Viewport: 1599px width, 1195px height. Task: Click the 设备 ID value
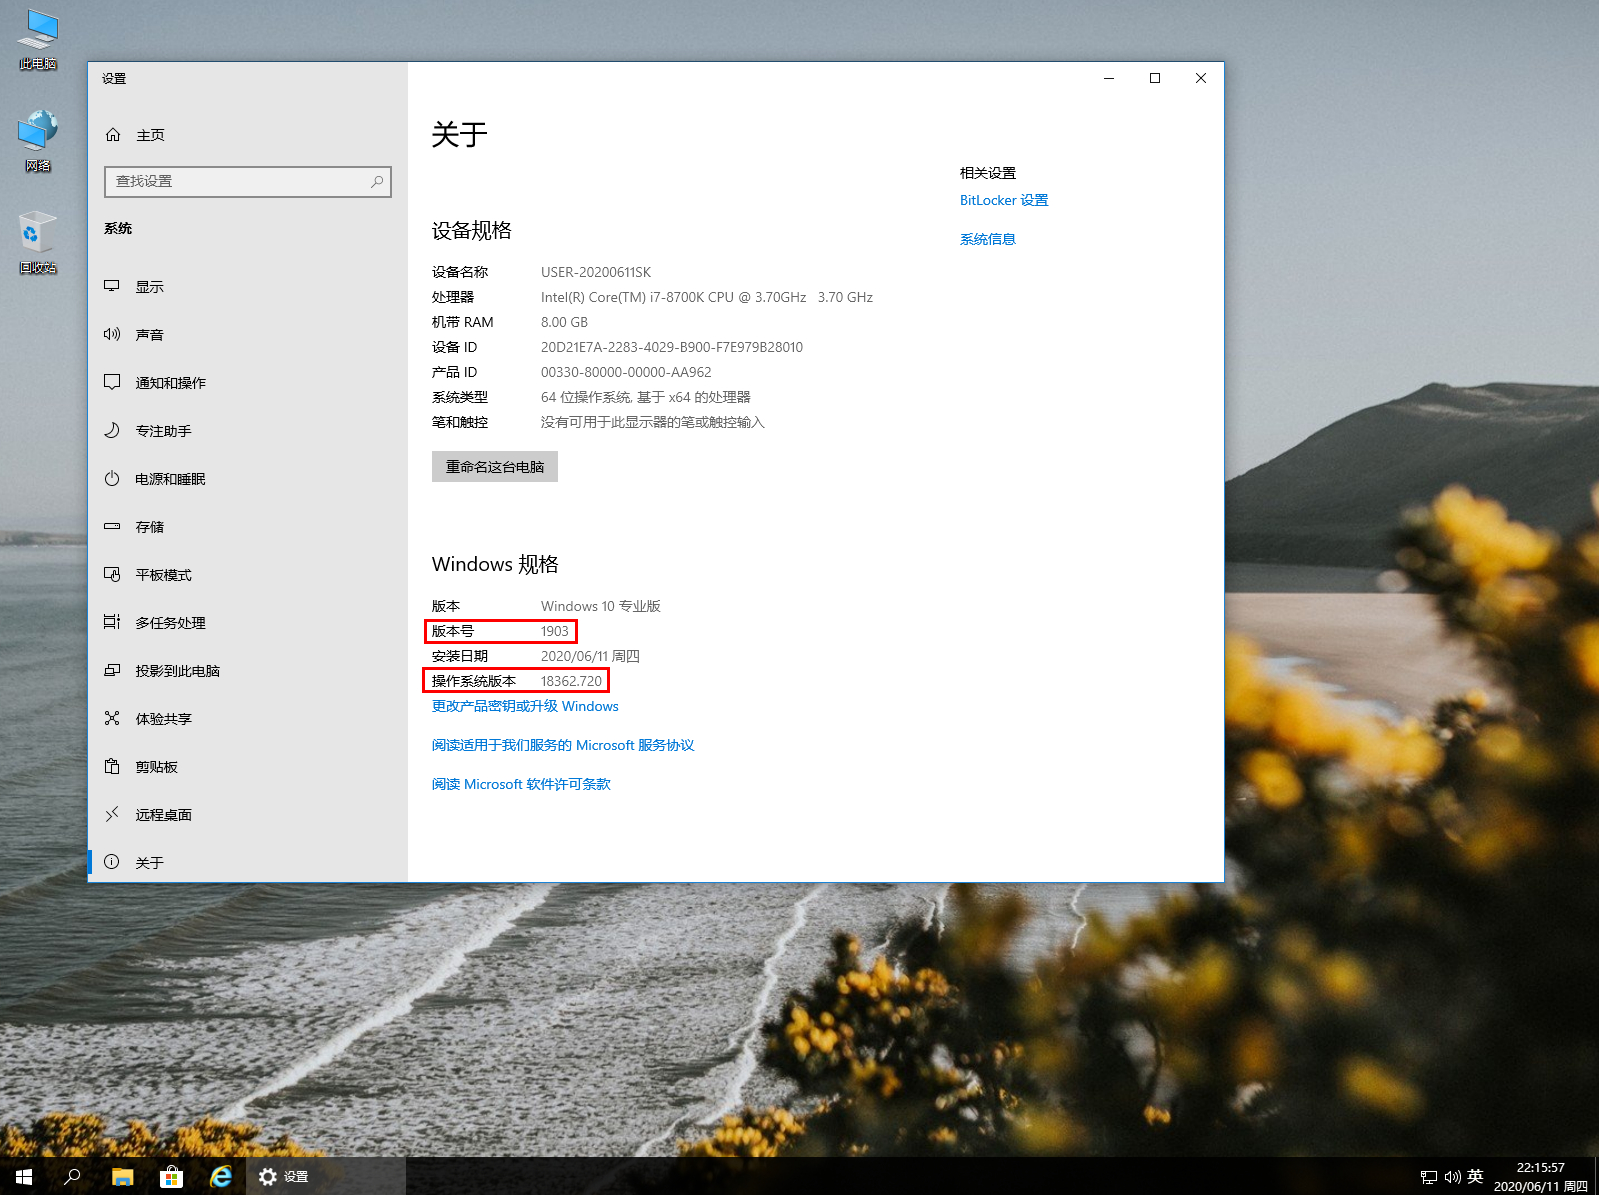672,347
